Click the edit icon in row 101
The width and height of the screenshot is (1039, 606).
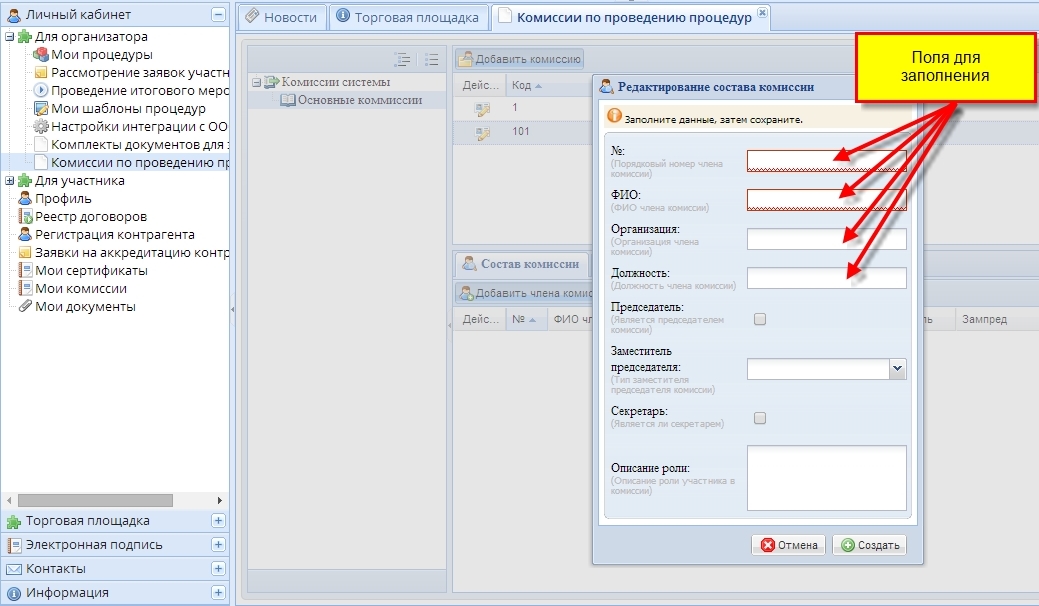point(482,133)
